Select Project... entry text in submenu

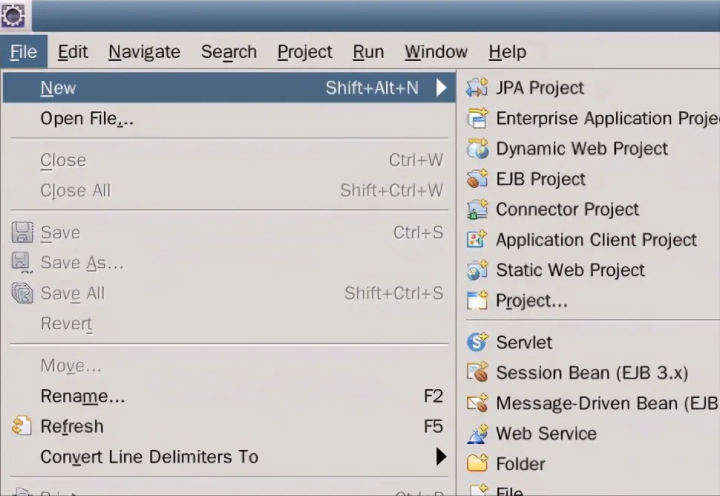pyautogui.click(x=532, y=301)
